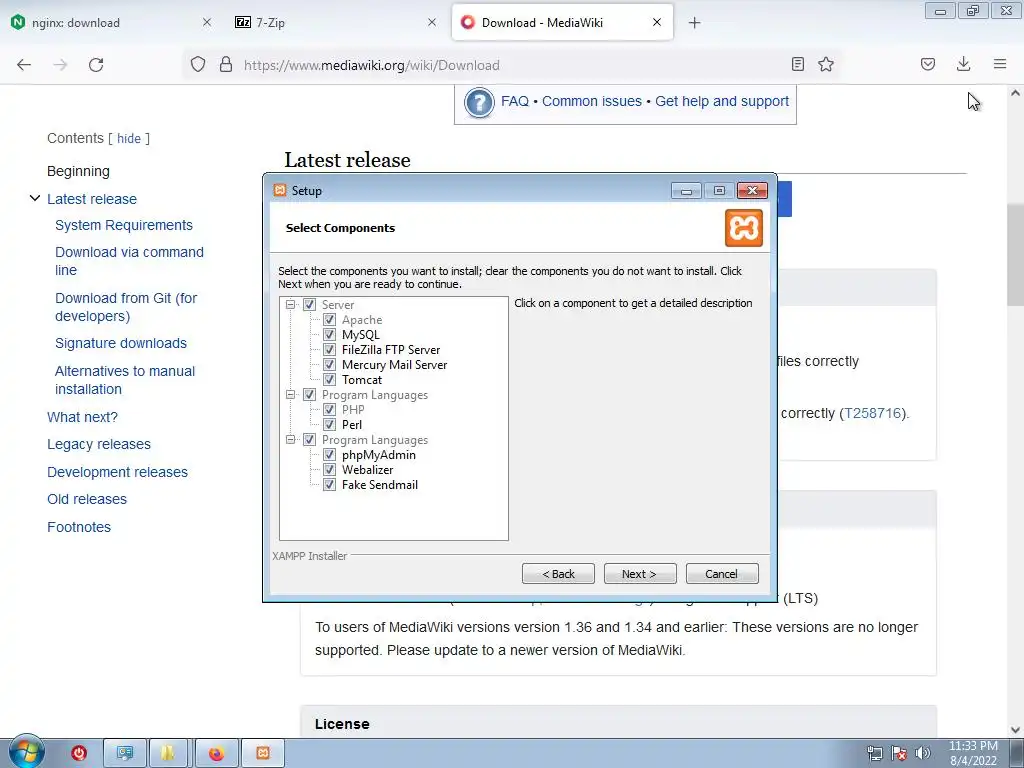Click the network tray icon
Image resolution: width=1024 pixels, height=768 pixels.
(x=875, y=753)
